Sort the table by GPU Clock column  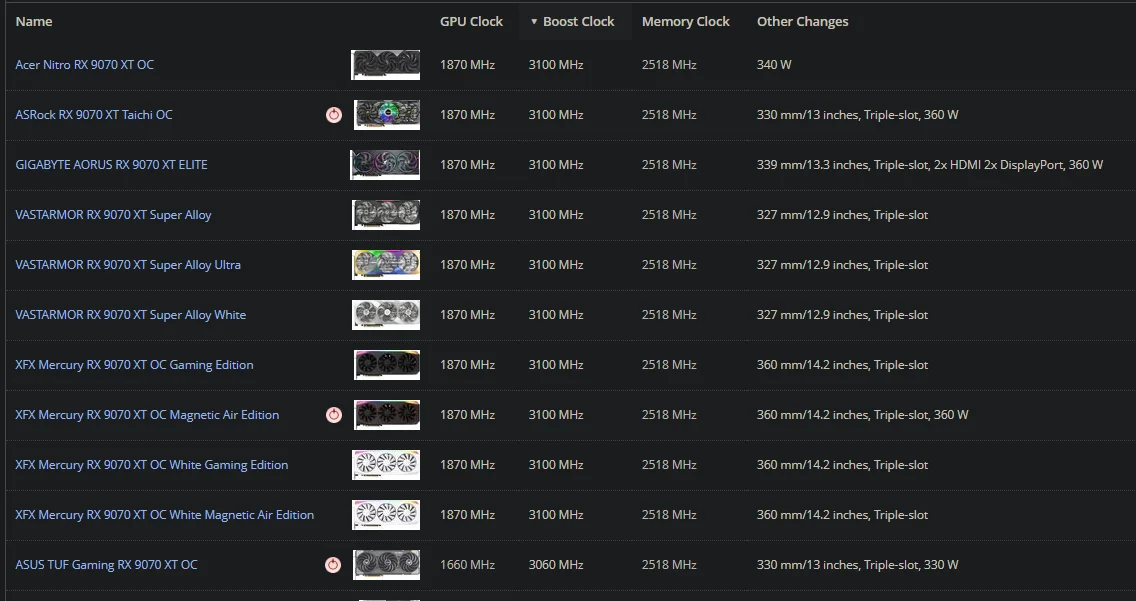tap(471, 21)
